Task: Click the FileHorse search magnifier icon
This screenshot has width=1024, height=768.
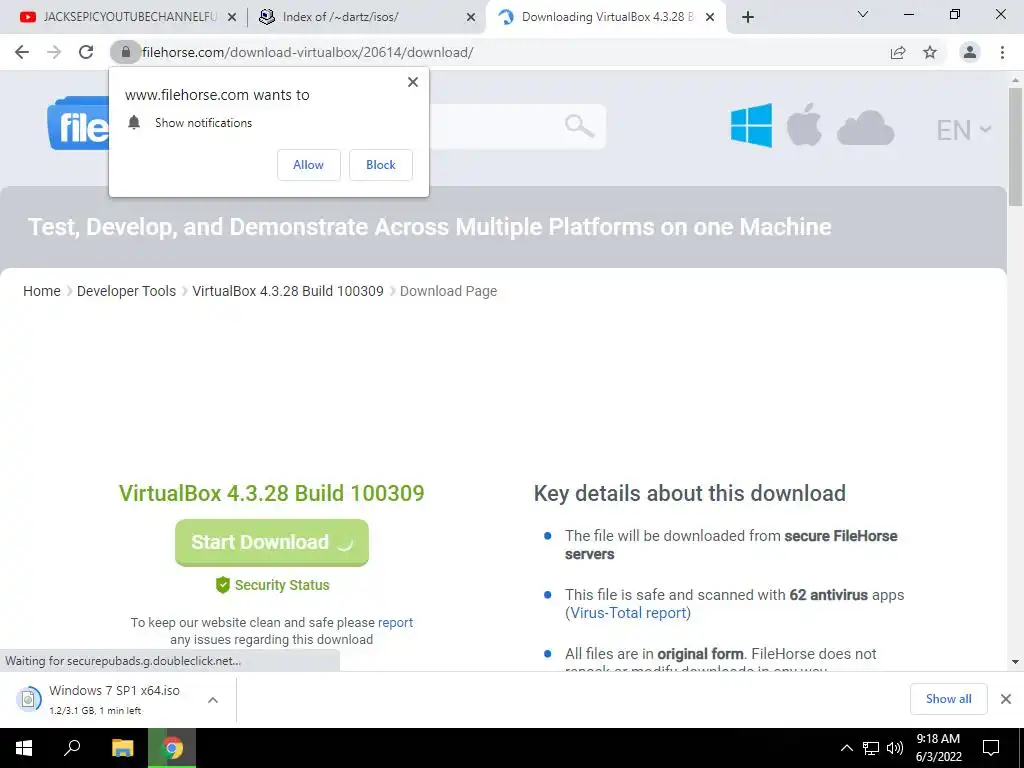Action: [x=579, y=125]
